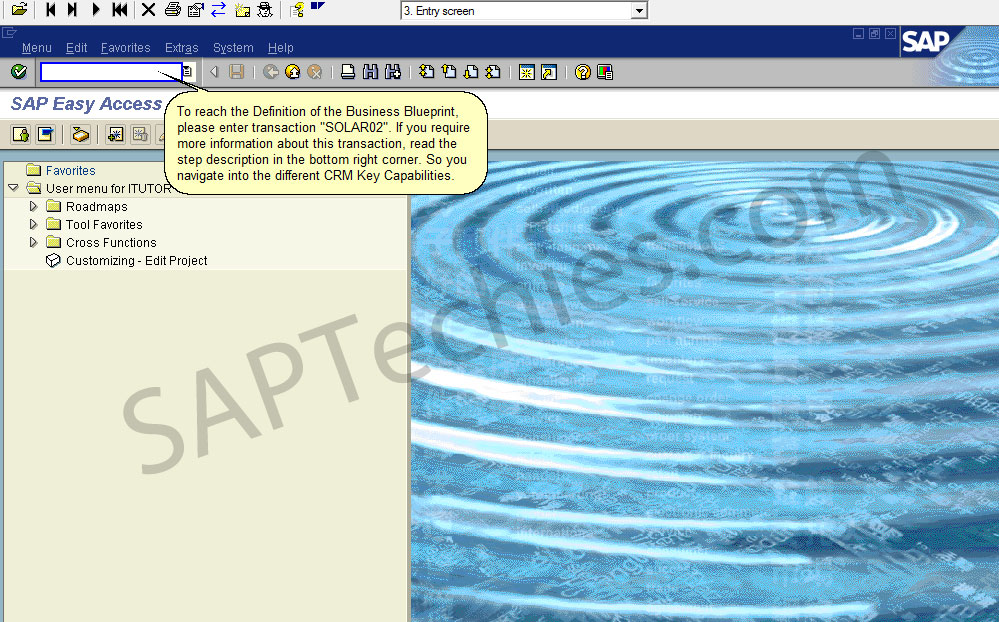The width and height of the screenshot is (999, 622).
Task: Select the Tool Favorites folder label
Action: [x=104, y=224]
